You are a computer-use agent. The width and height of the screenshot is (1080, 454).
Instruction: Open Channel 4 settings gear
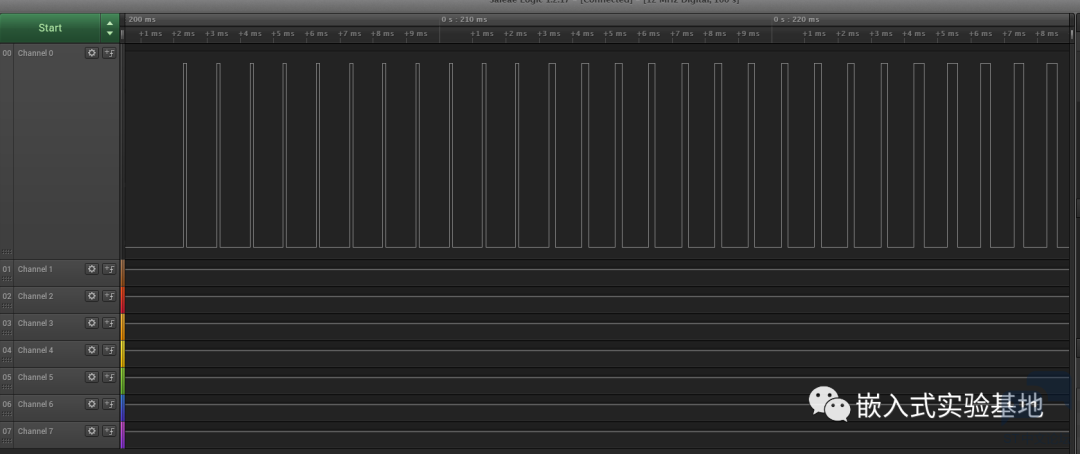(92, 350)
